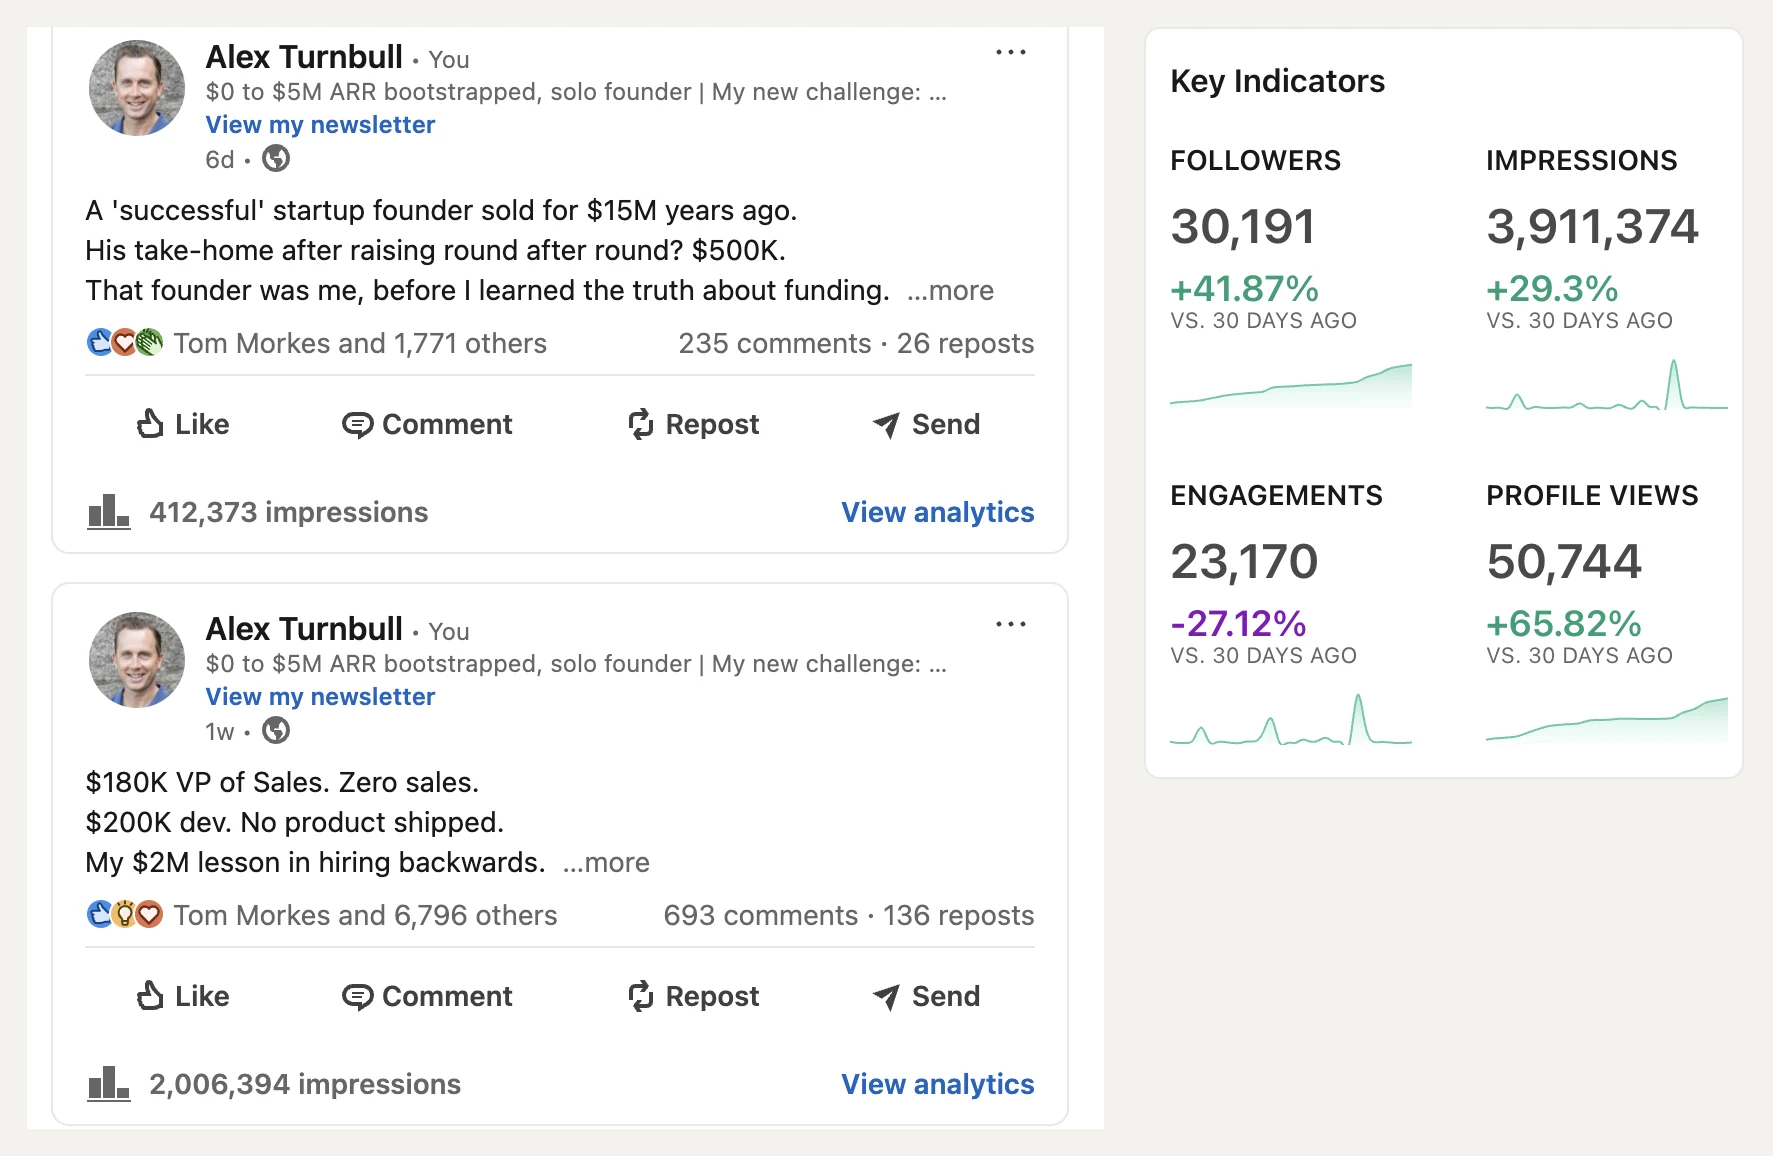Open View analytics for the 412,373 impressions post

click(x=938, y=512)
